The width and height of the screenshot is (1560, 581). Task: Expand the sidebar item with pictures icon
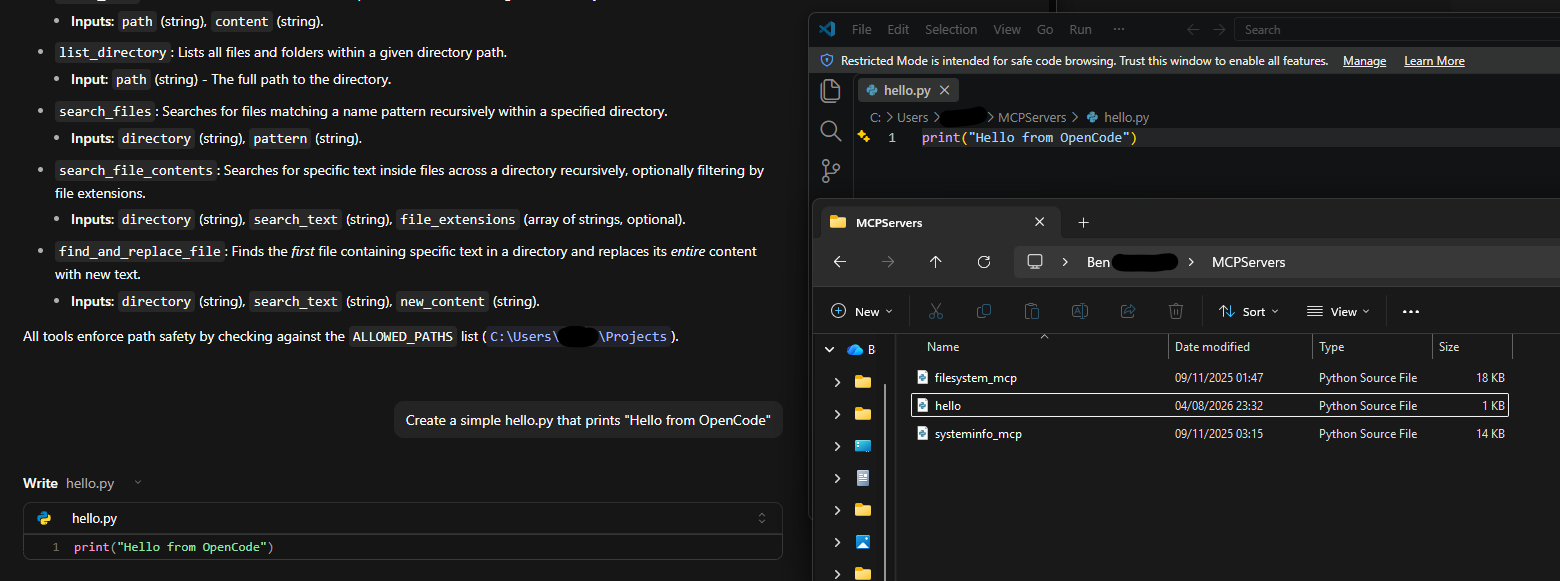837,542
